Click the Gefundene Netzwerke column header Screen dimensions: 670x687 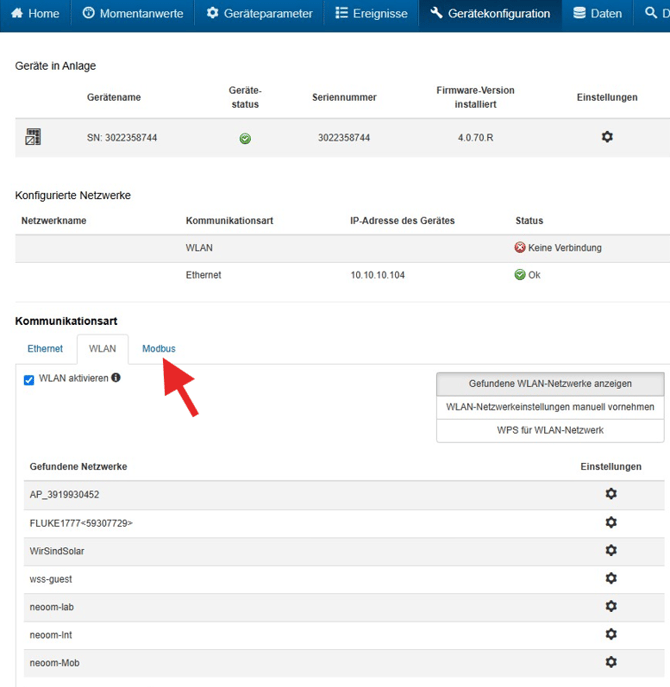click(78, 467)
